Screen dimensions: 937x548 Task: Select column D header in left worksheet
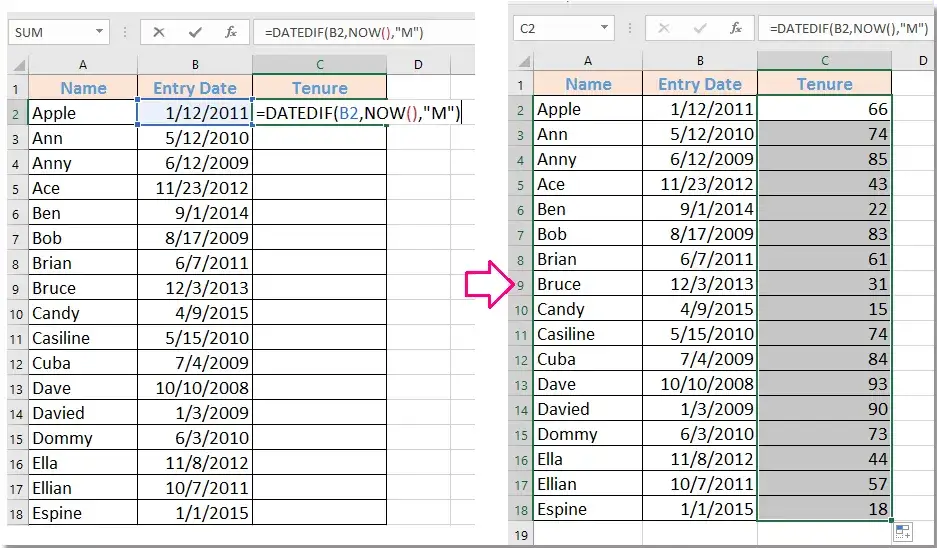point(417,65)
